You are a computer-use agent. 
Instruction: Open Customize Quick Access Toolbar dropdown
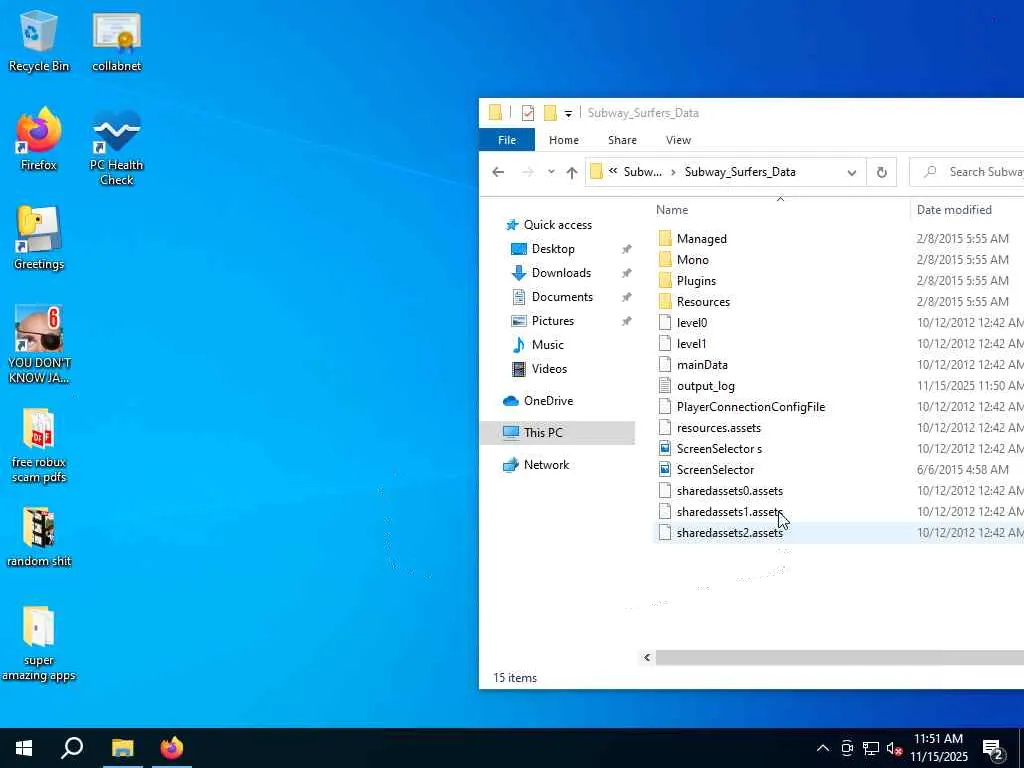tap(568, 114)
